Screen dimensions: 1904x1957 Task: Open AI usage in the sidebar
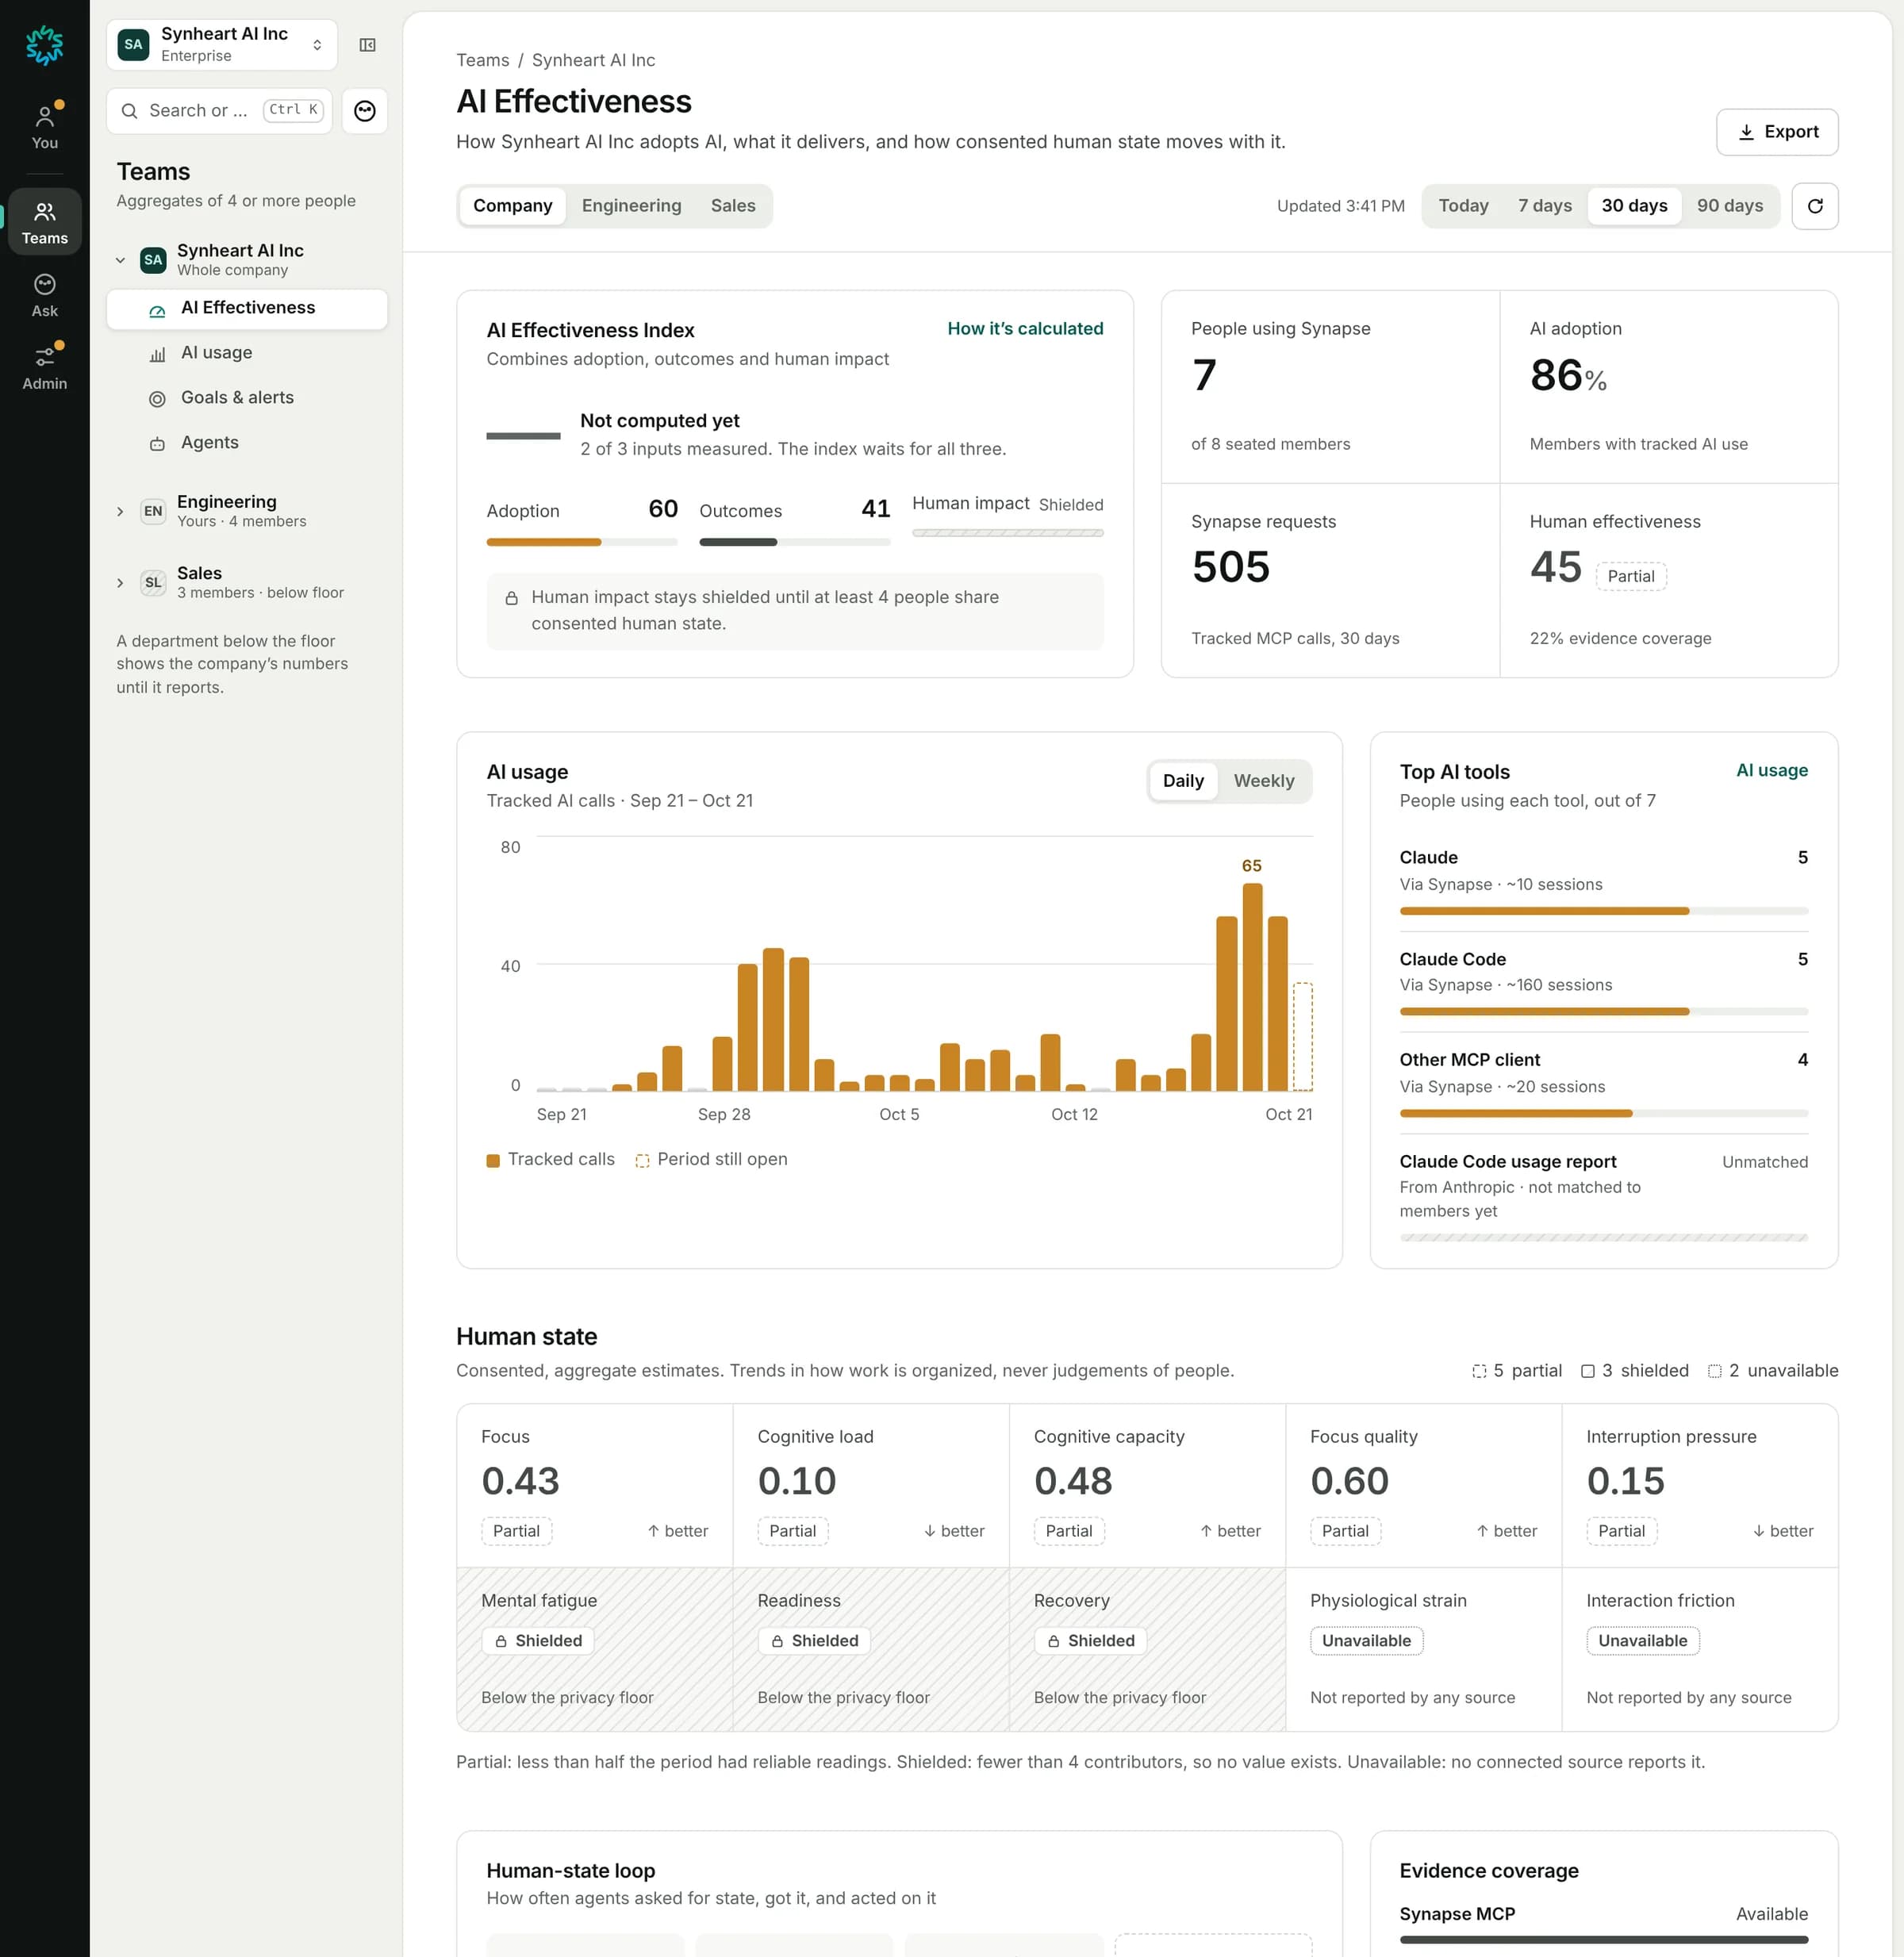tap(247, 354)
